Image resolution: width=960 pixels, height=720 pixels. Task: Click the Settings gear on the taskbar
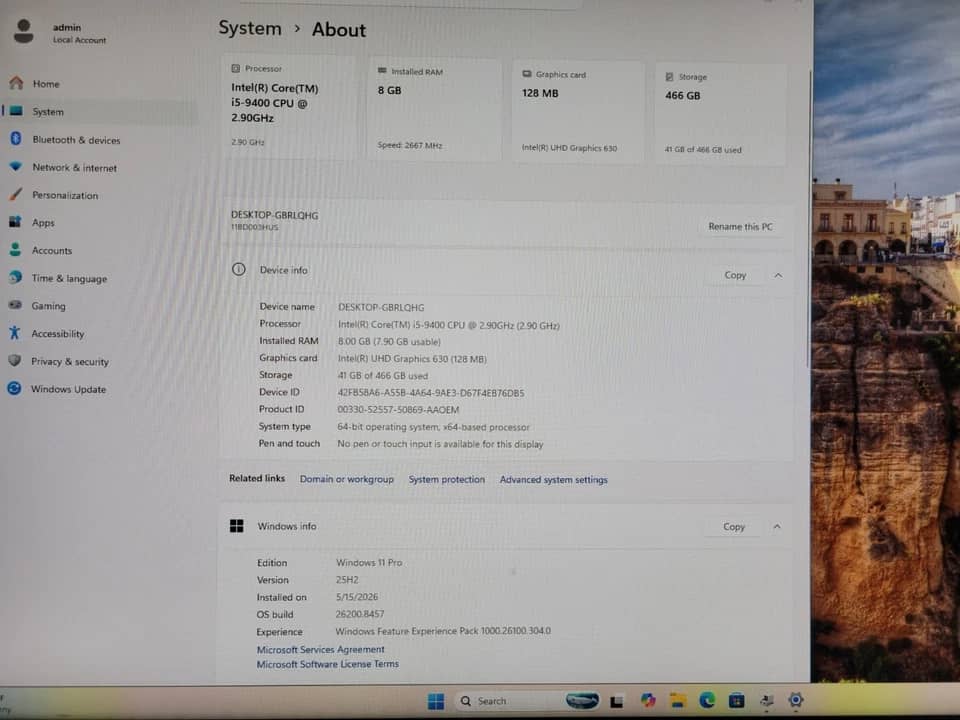pos(795,700)
